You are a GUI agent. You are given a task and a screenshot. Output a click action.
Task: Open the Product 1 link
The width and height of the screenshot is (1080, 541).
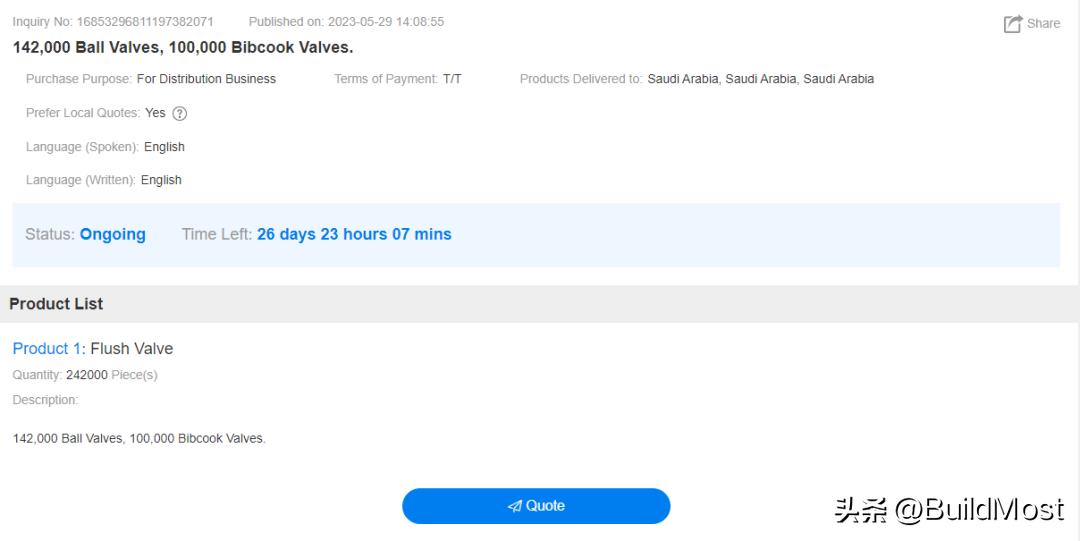46,348
